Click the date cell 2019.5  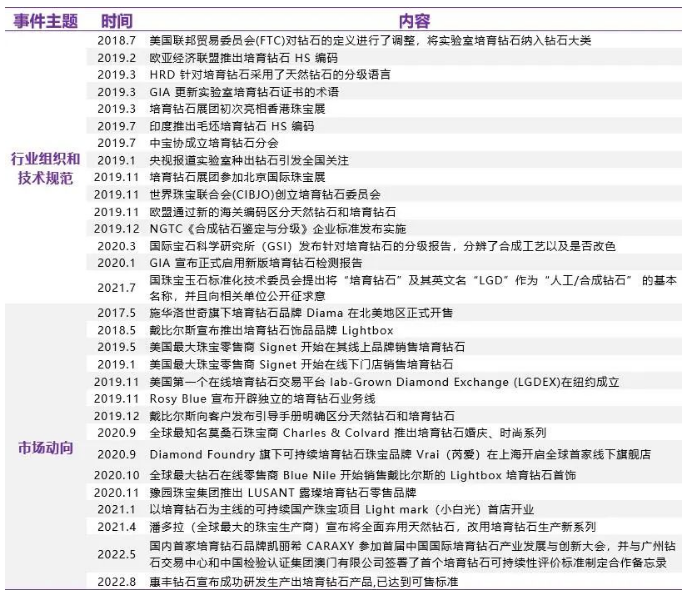117,347
